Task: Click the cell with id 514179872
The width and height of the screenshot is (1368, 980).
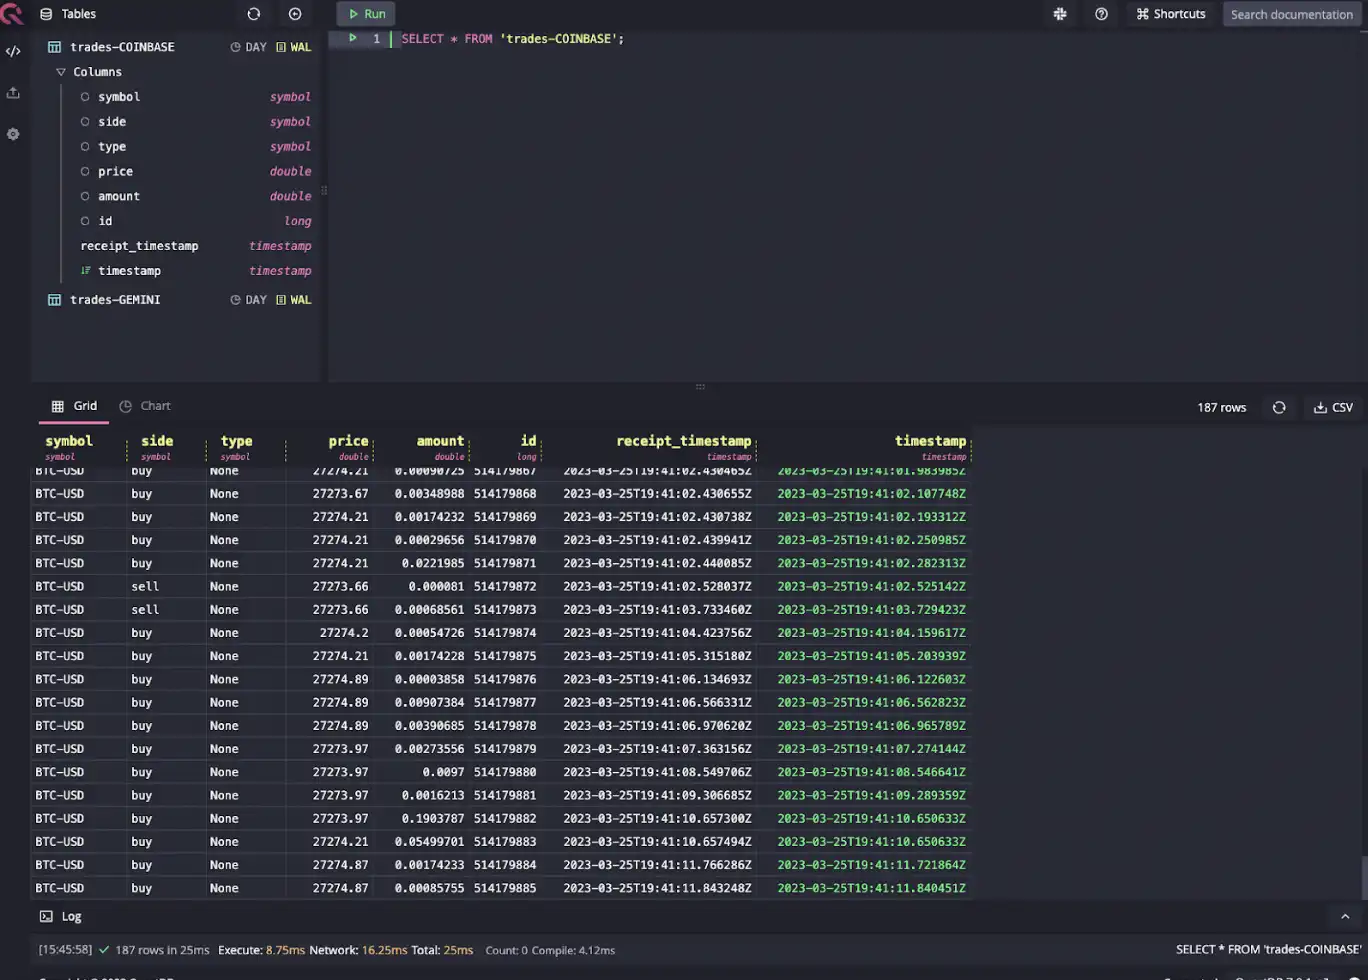Action: click(x=505, y=587)
